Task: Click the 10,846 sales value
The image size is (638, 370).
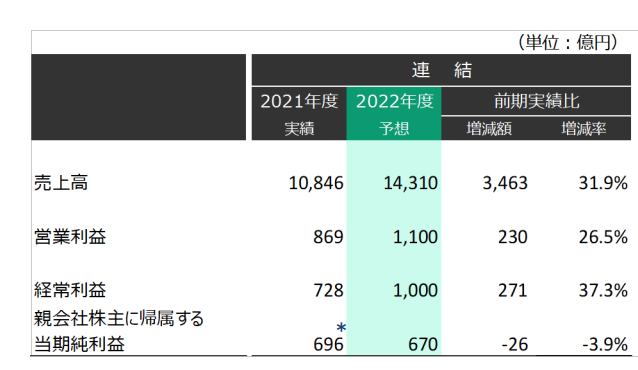Action: pos(316,183)
